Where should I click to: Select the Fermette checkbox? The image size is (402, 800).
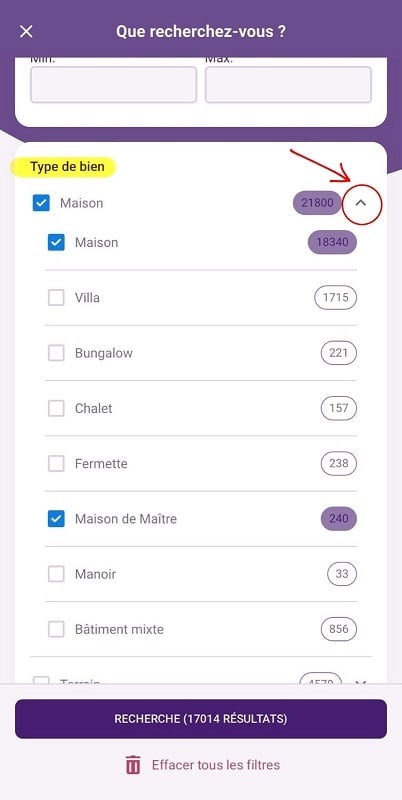pyautogui.click(x=56, y=464)
